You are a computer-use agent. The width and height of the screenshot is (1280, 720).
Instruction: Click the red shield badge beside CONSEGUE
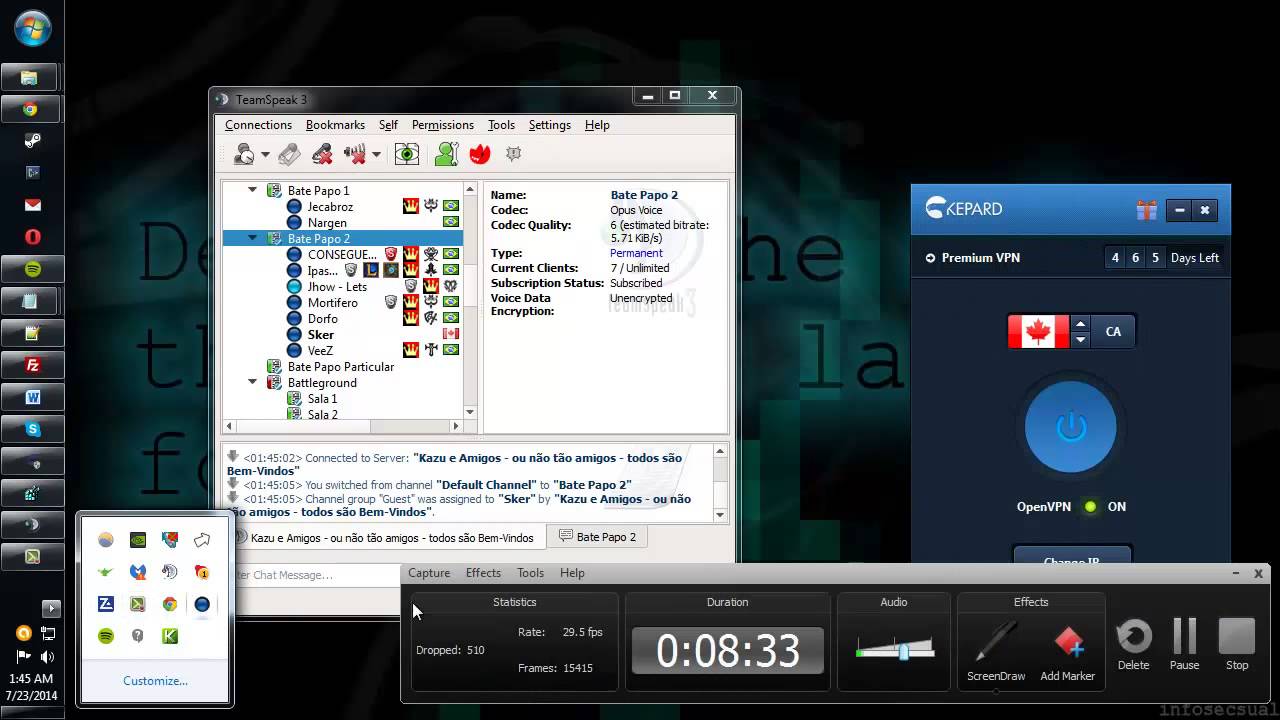(x=391, y=254)
